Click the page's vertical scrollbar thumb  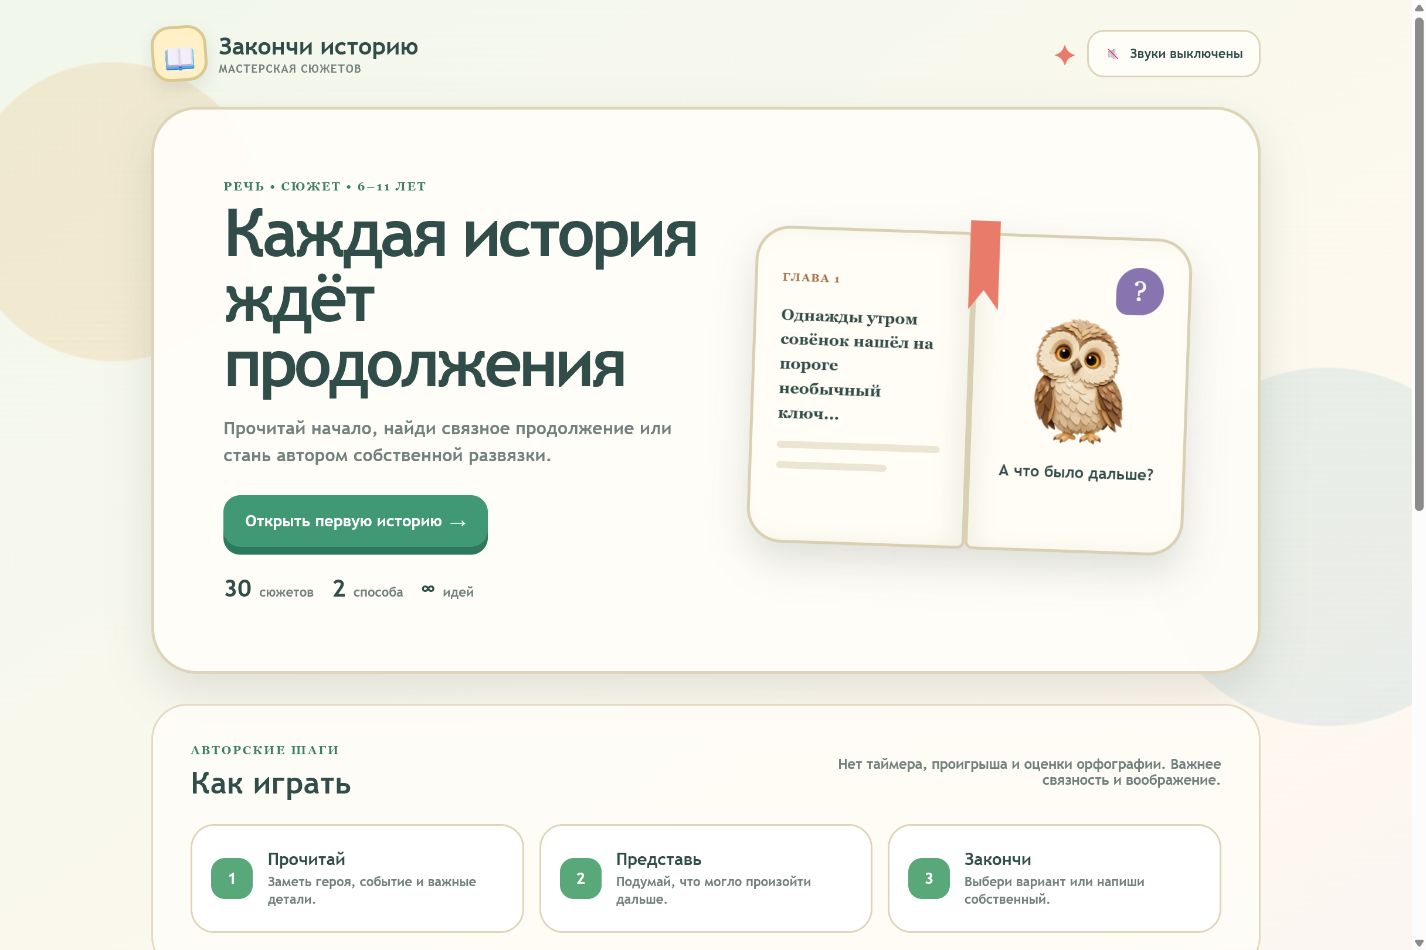coord(1419,265)
